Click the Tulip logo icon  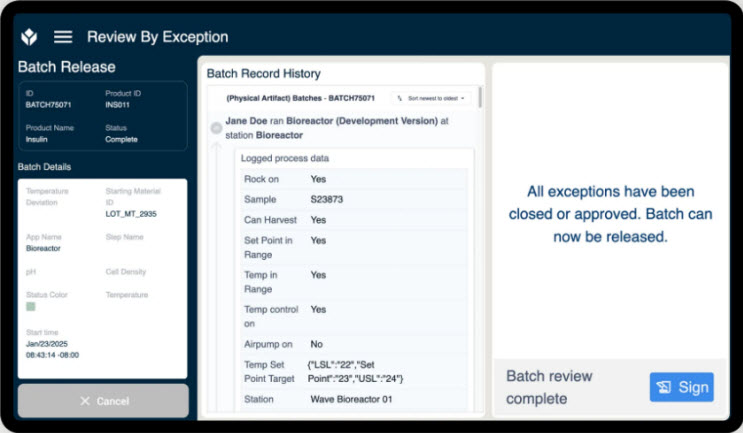(29, 37)
